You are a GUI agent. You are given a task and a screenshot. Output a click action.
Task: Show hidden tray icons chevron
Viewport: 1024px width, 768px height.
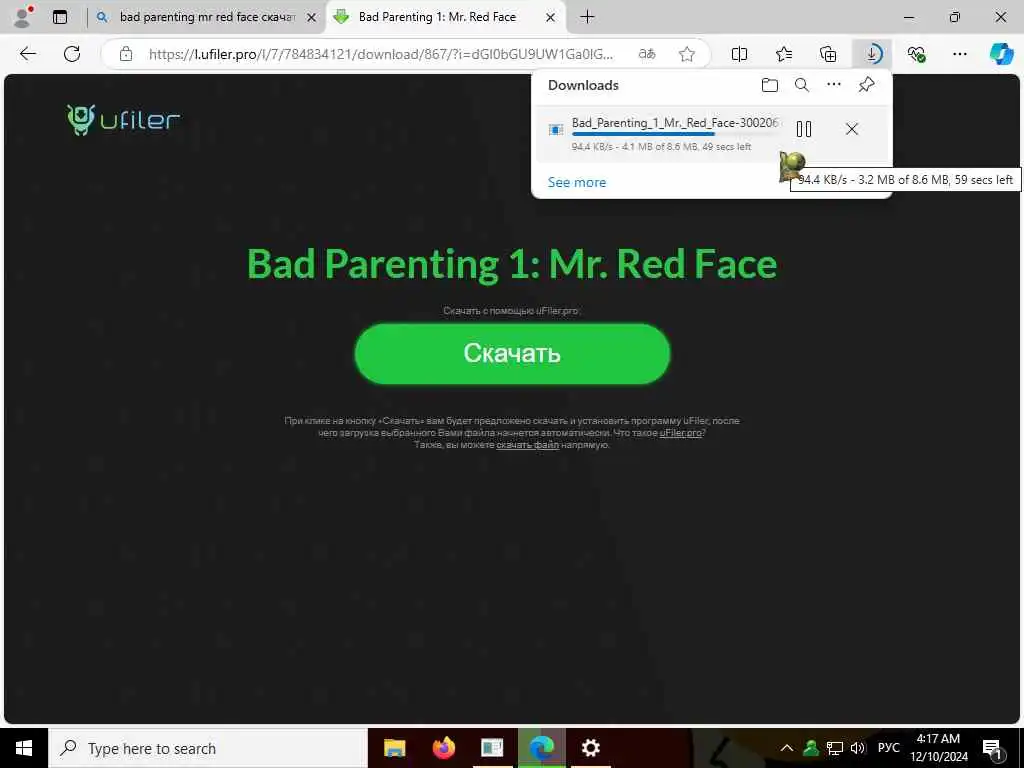(x=787, y=748)
